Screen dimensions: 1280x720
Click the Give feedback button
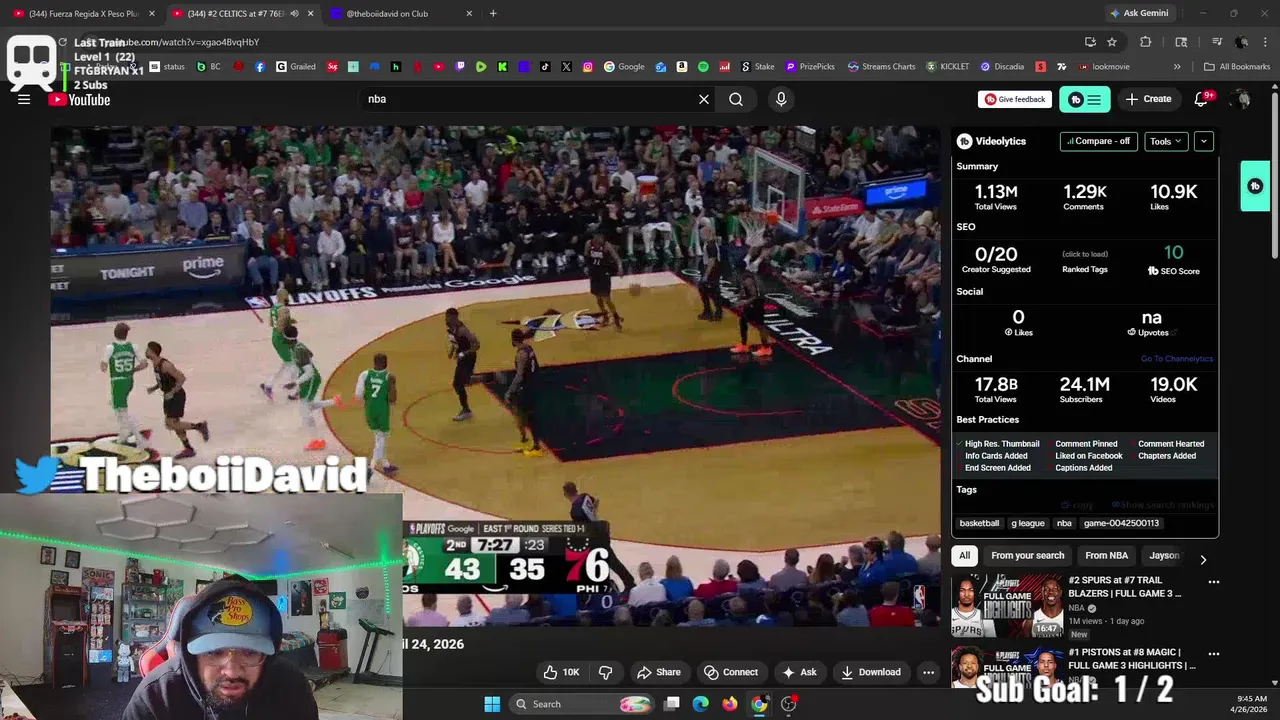click(1015, 99)
